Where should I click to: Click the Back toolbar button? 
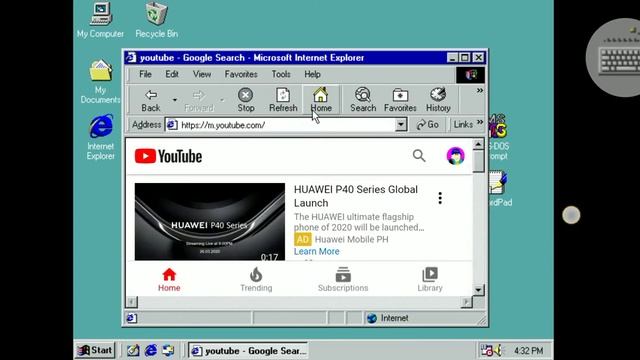click(x=151, y=100)
